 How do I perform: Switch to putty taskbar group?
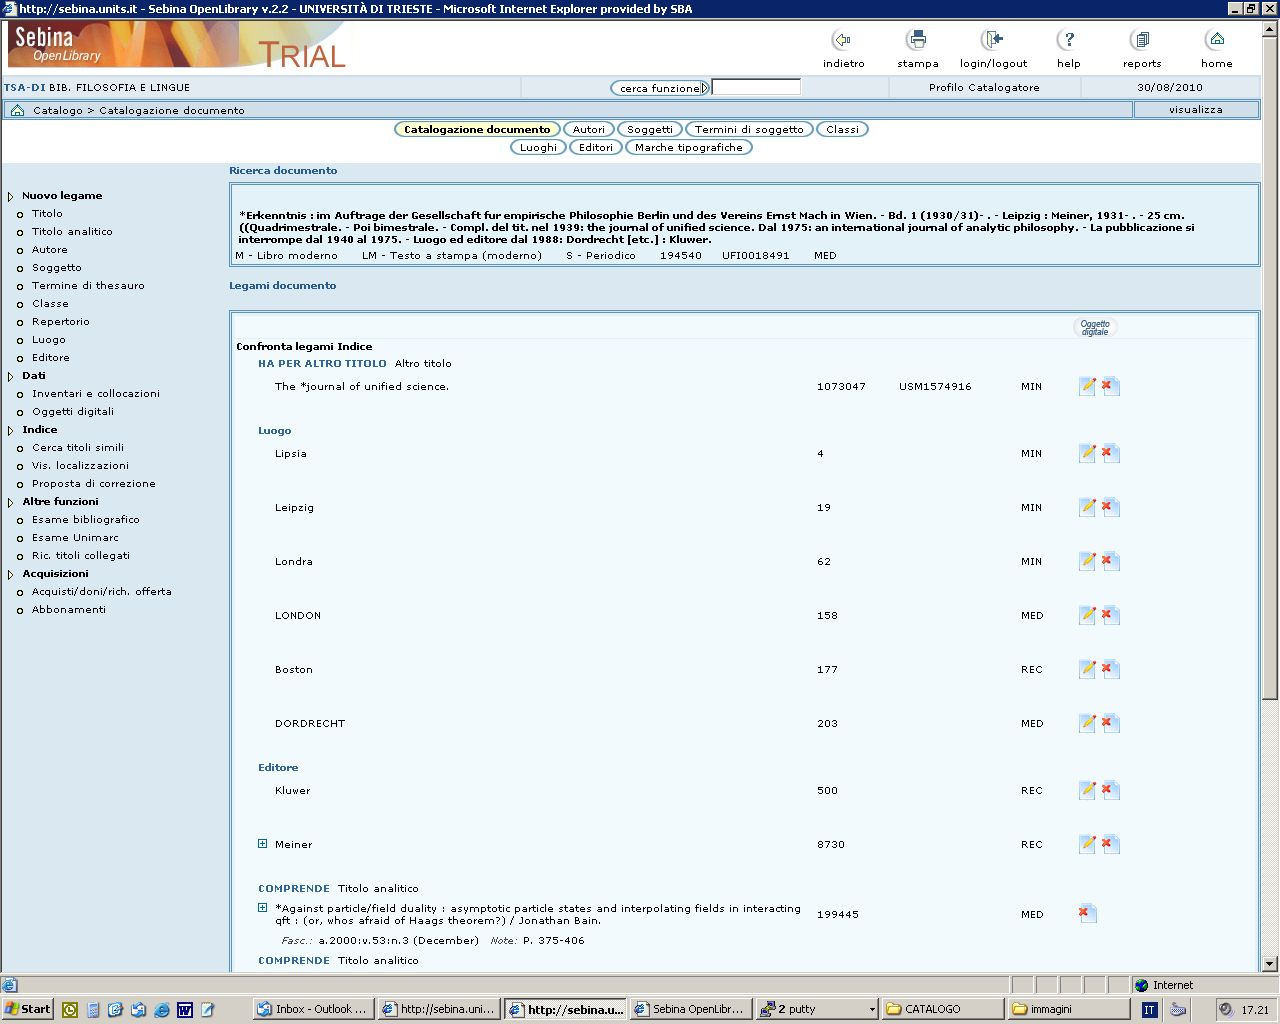click(818, 1009)
